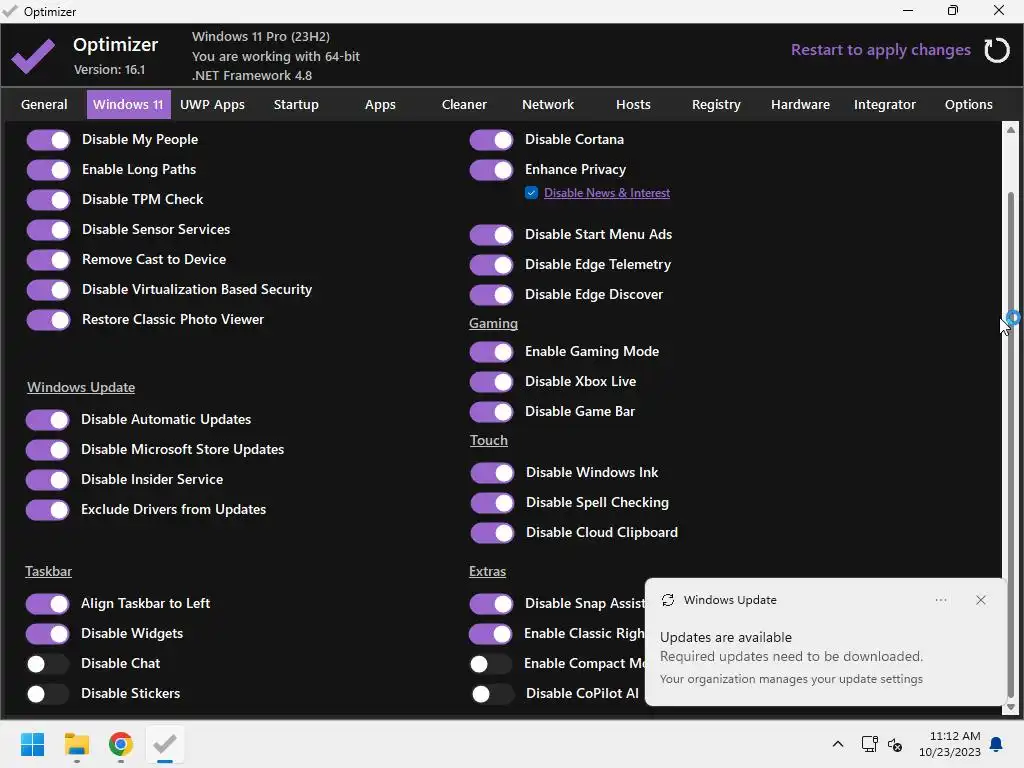Turn on Disable CoPilot AI switch
This screenshot has width=1024, height=768.
pos(492,694)
